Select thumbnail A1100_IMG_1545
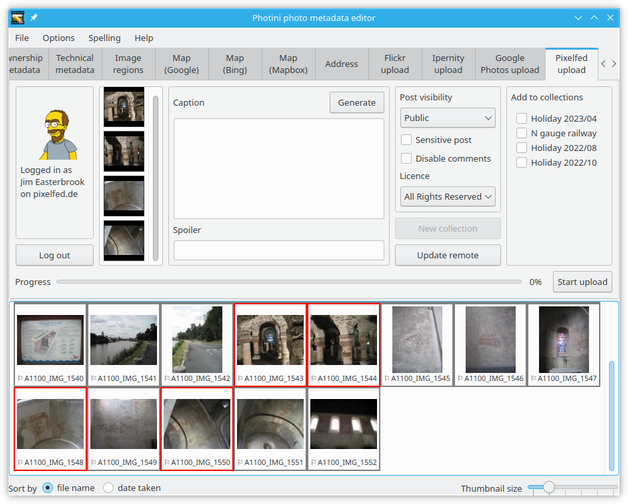Screen dimensions: 628x504 [417, 345]
